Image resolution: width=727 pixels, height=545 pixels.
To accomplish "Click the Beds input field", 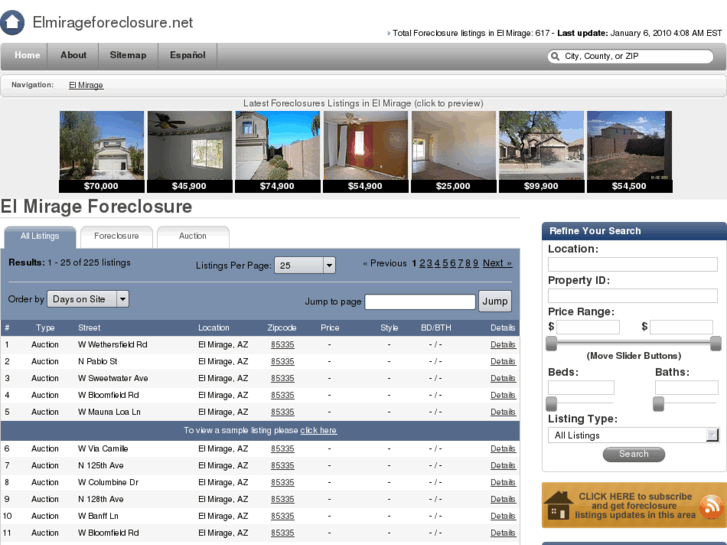I will [x=581, y=387].
